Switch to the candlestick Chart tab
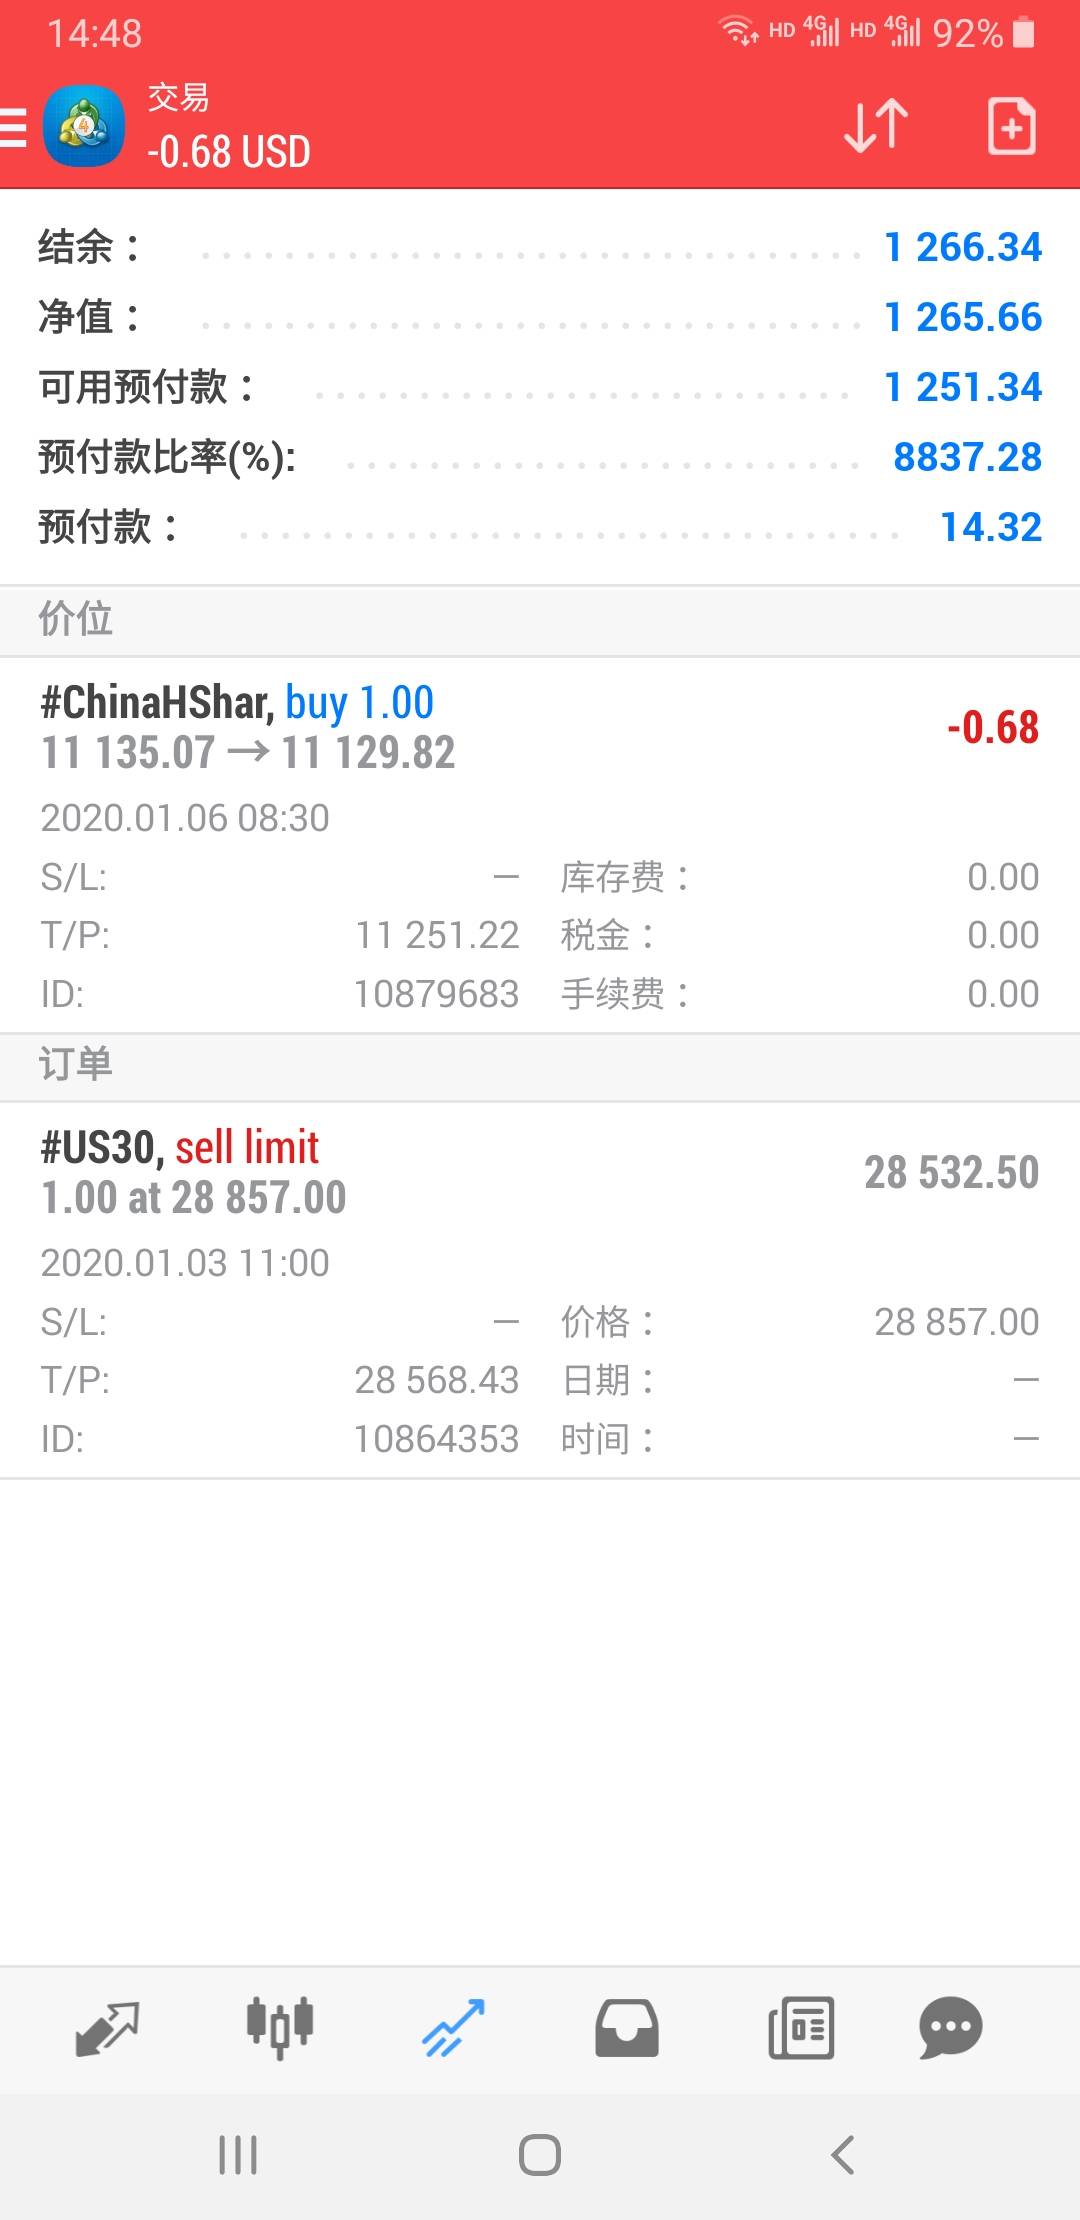This screenshot has width=1080, height=2220. pos(280,2028)
